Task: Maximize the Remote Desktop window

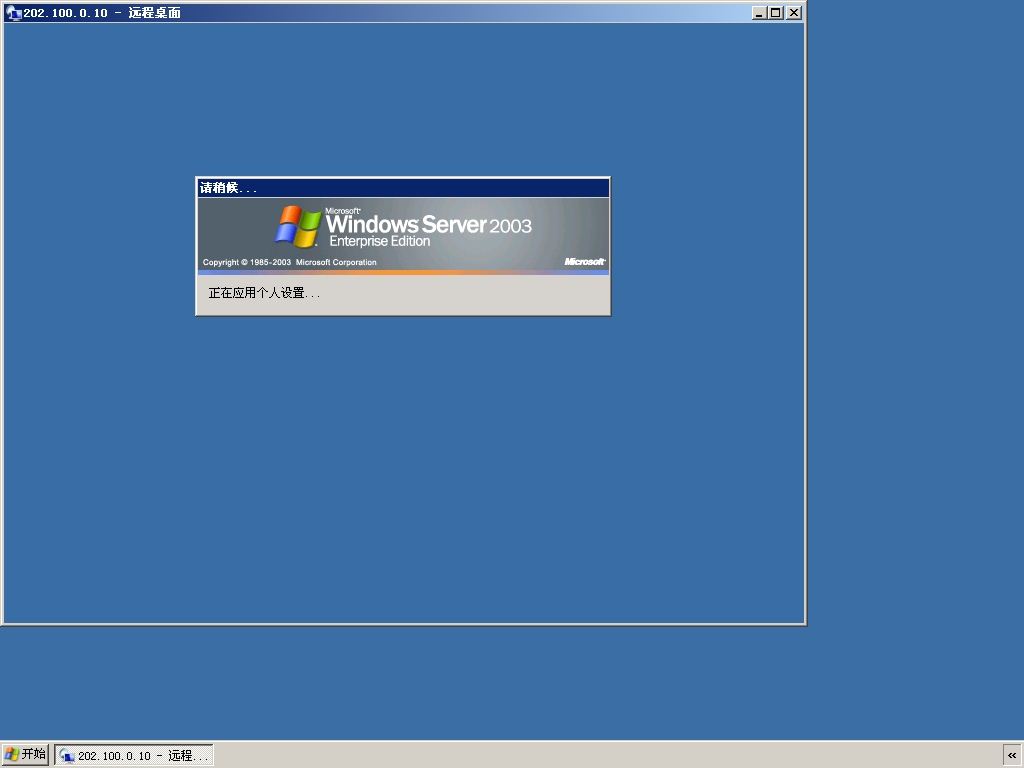Action: (x=776, y=12)
